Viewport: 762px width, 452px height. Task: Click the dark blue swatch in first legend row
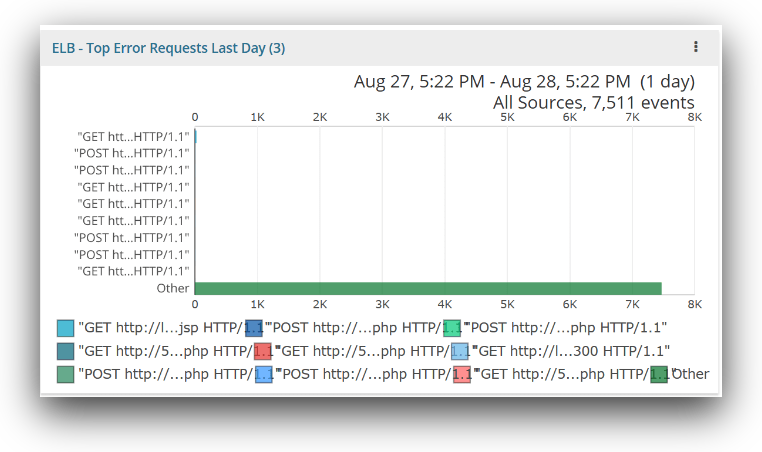(254, 328)
